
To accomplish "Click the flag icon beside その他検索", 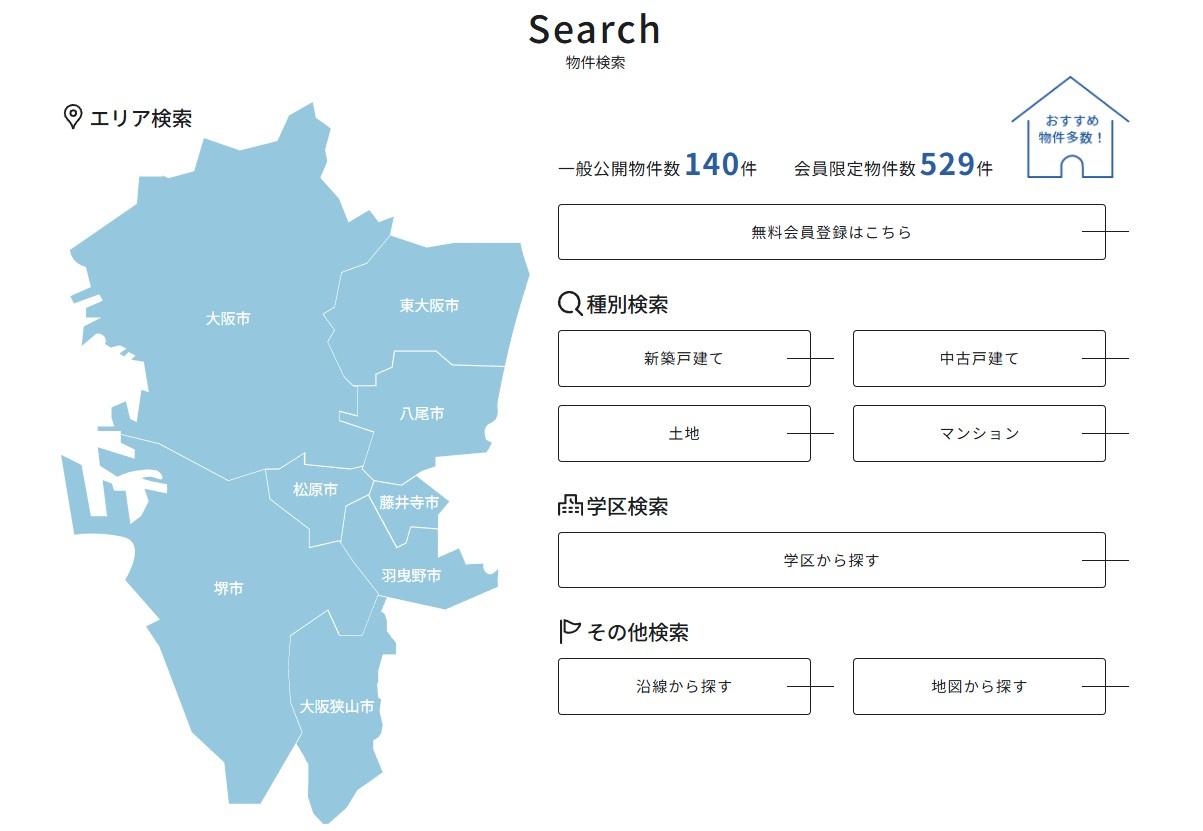I will click(x=567, y=631).
